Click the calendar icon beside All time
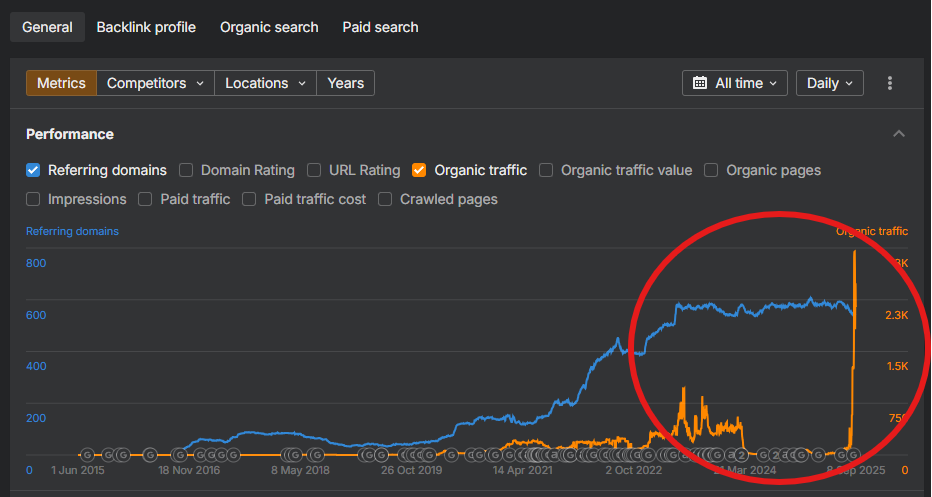Viewport: 932px width, 497px height. pos(700,83)
